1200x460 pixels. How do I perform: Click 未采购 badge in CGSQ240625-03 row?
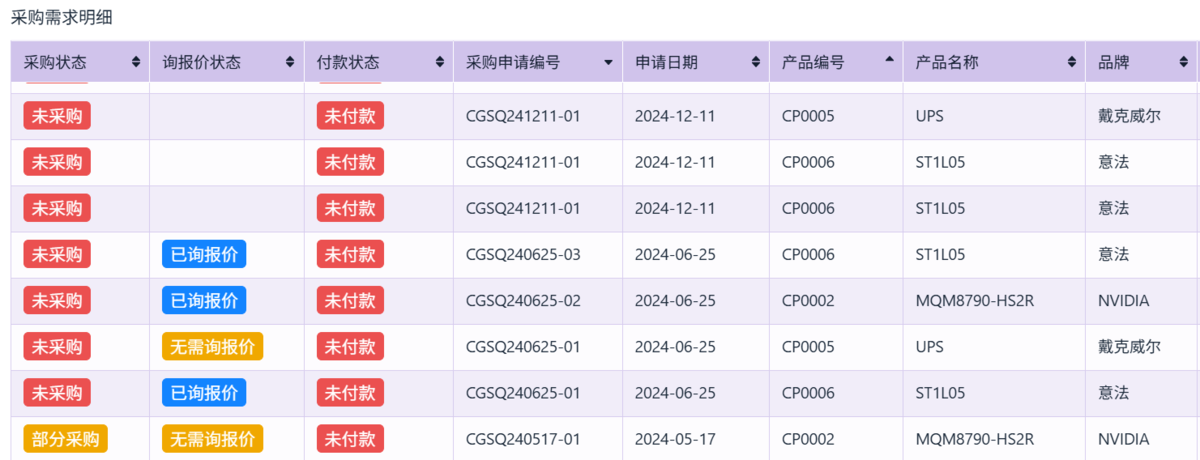pyautogui.click(x=57, y=255)
